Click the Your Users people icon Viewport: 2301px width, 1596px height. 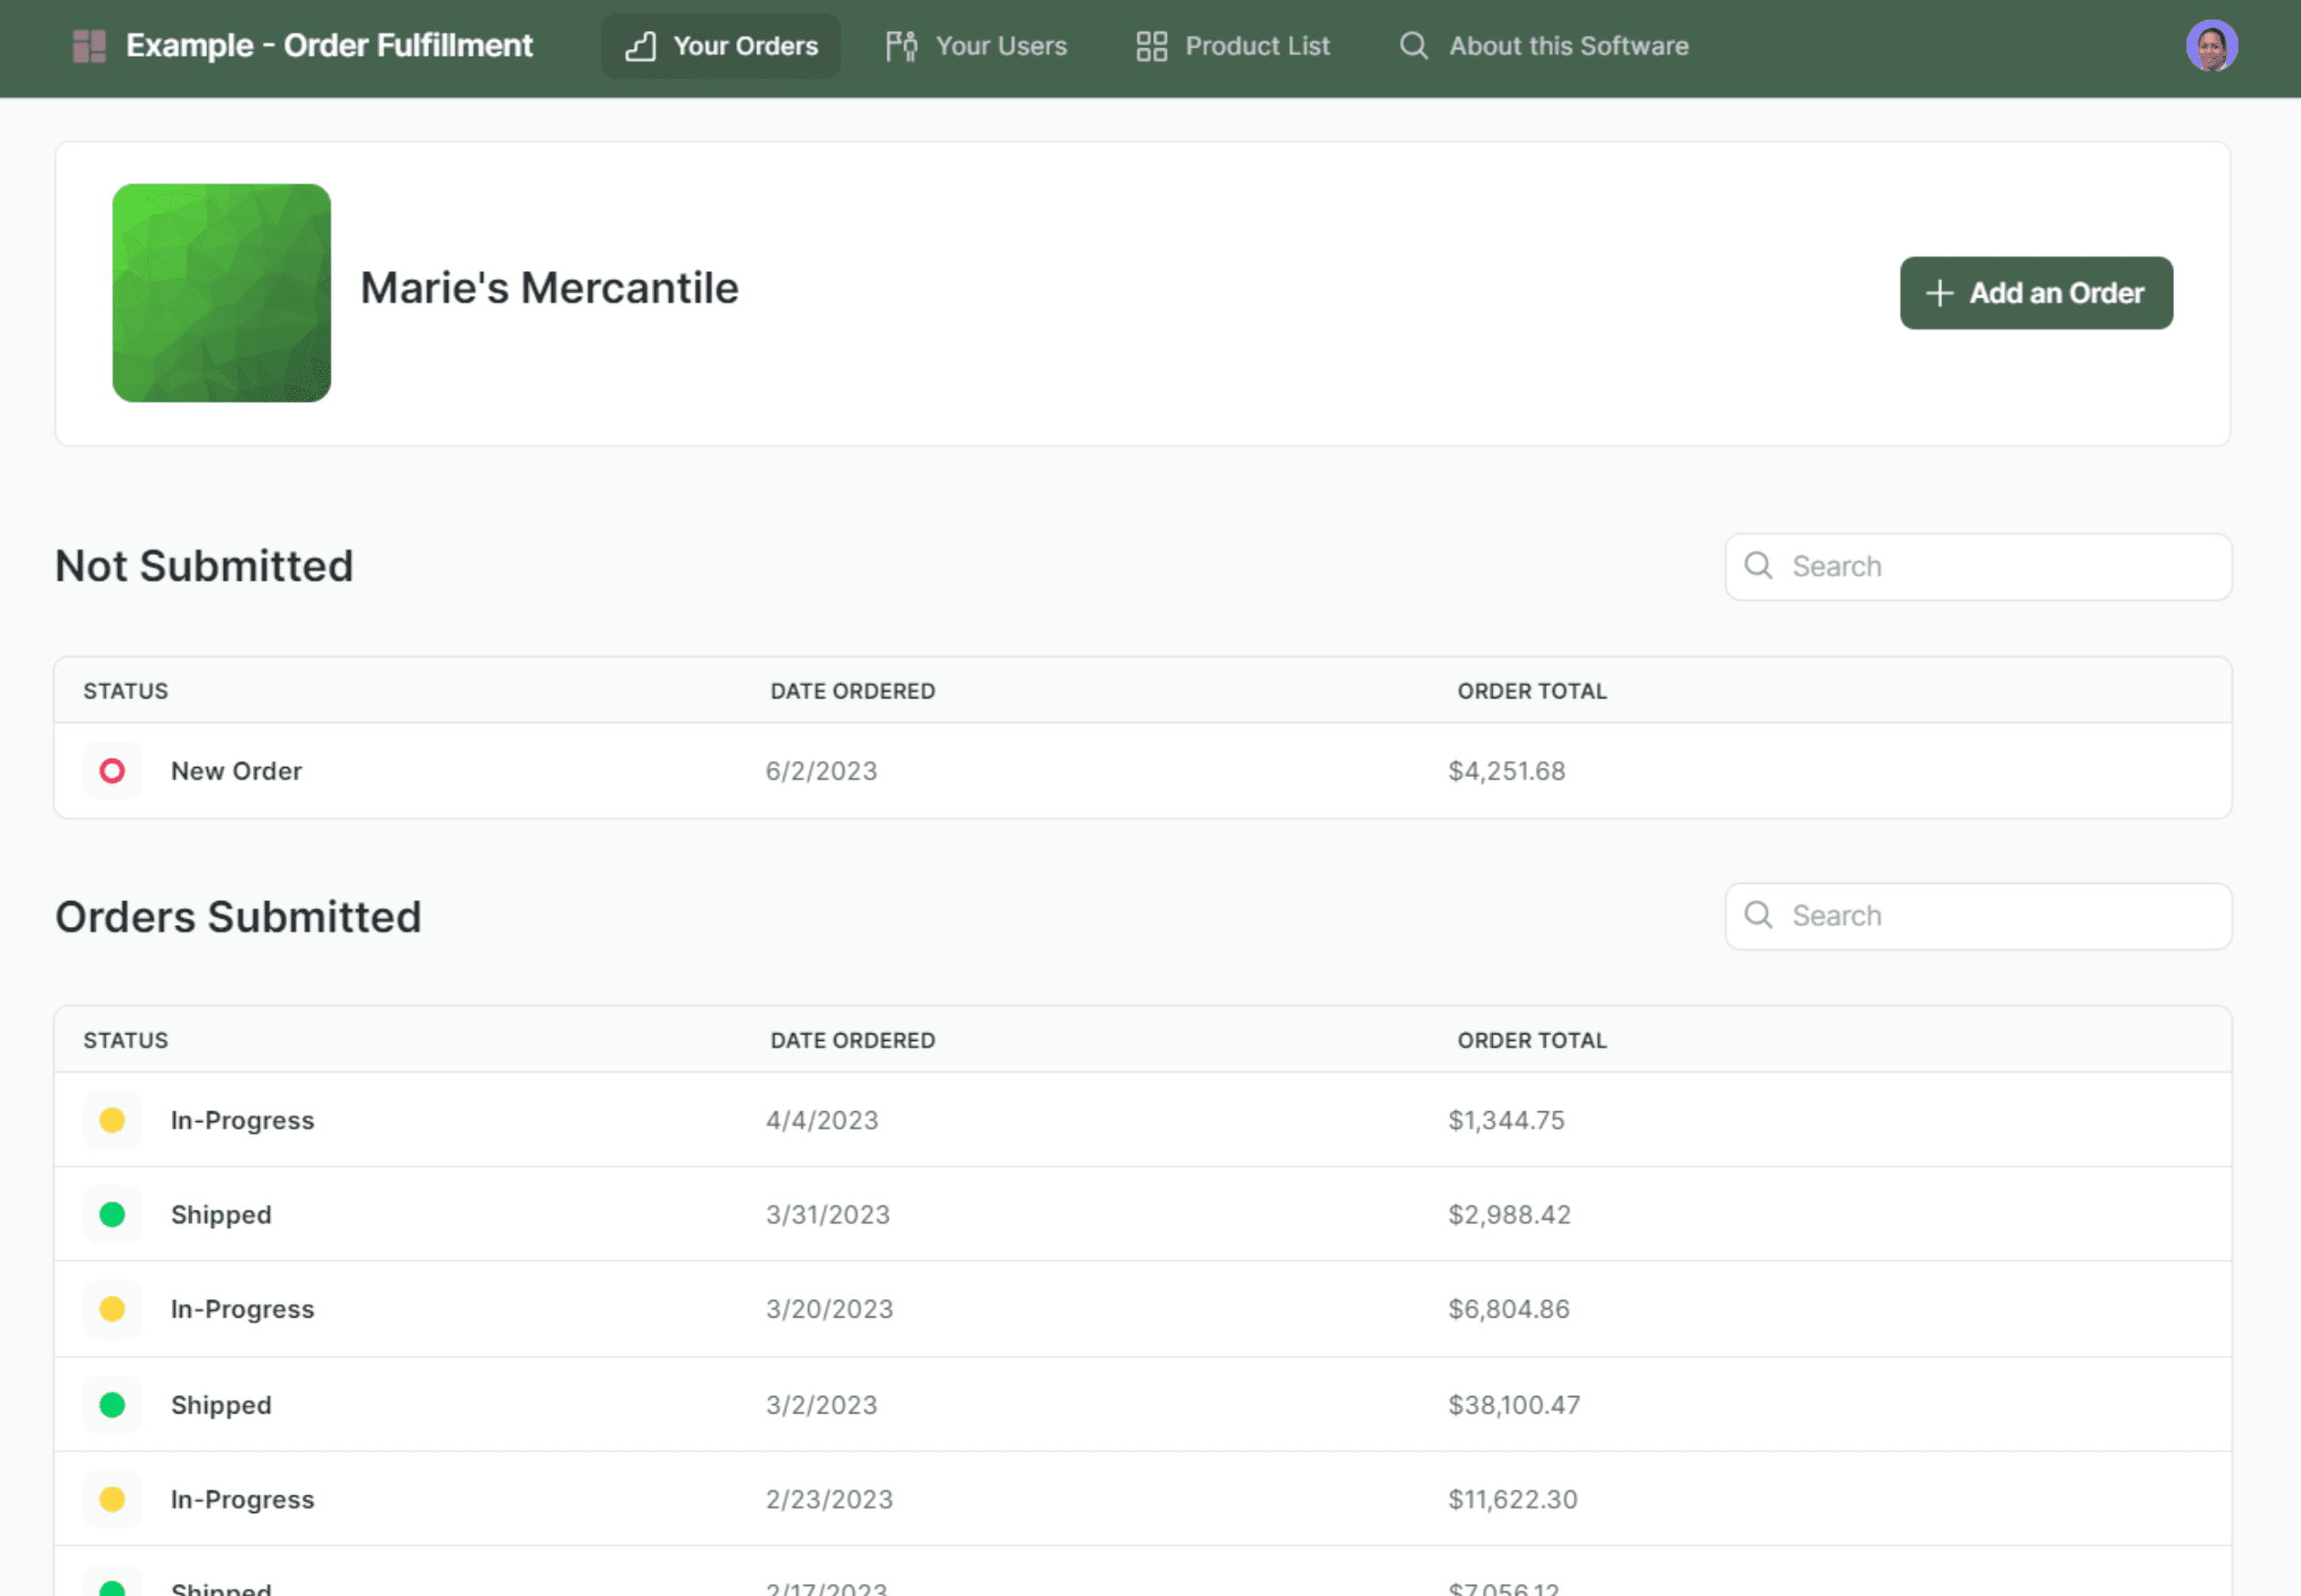[901, 46]
